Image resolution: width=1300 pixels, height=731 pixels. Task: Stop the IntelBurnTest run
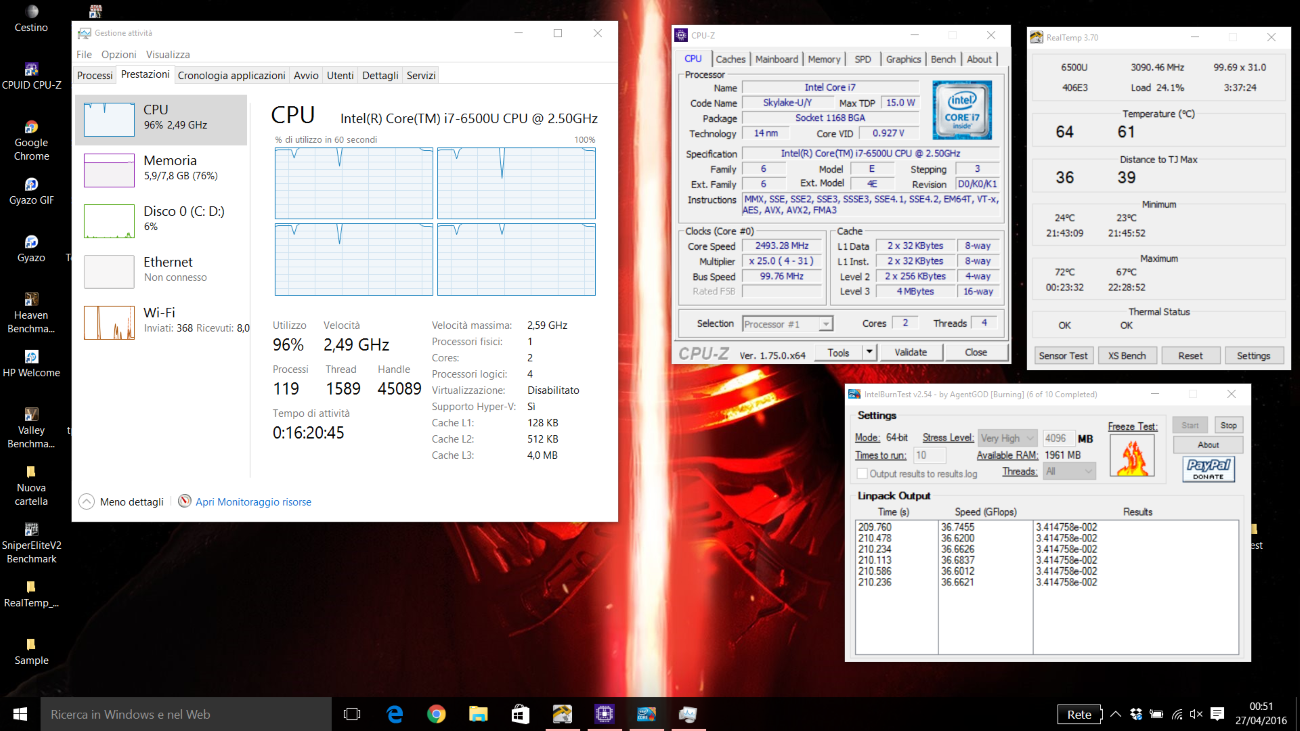tap(1229, 425)
